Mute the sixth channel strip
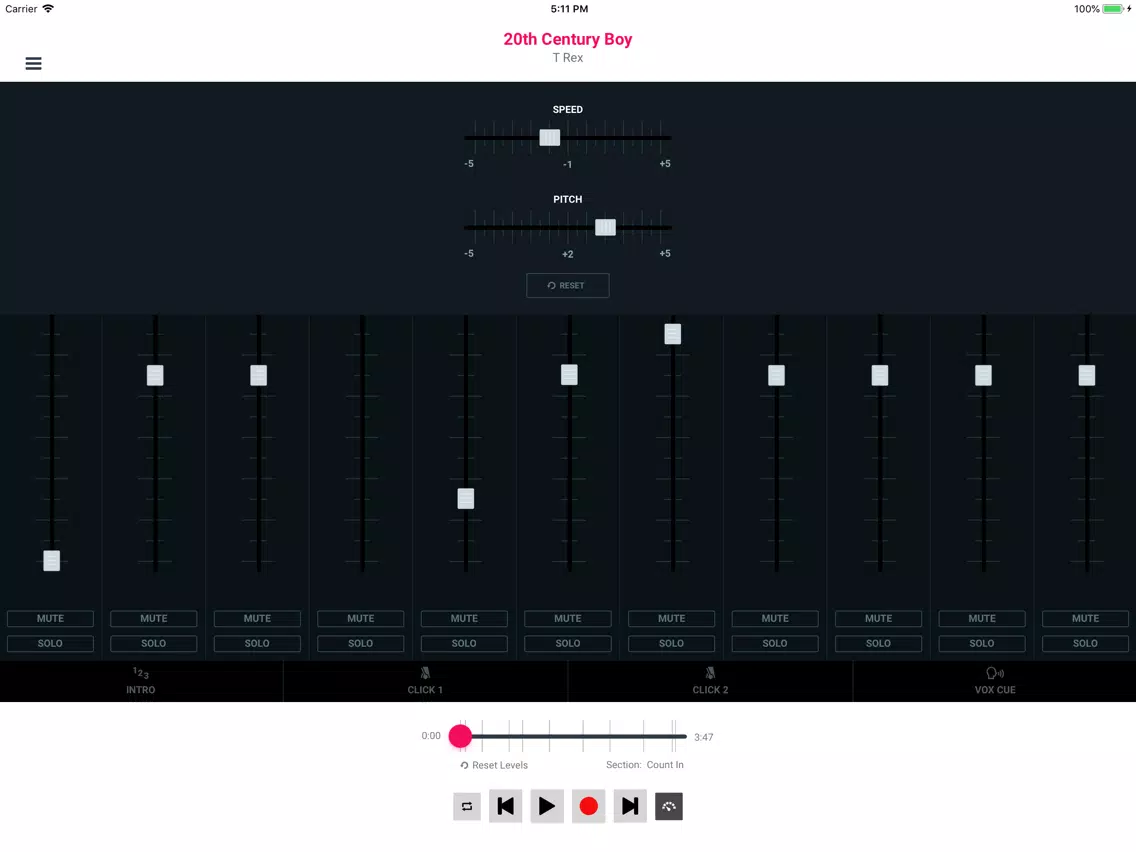This screenshot has width=1136, height=852. coord(568,619)
